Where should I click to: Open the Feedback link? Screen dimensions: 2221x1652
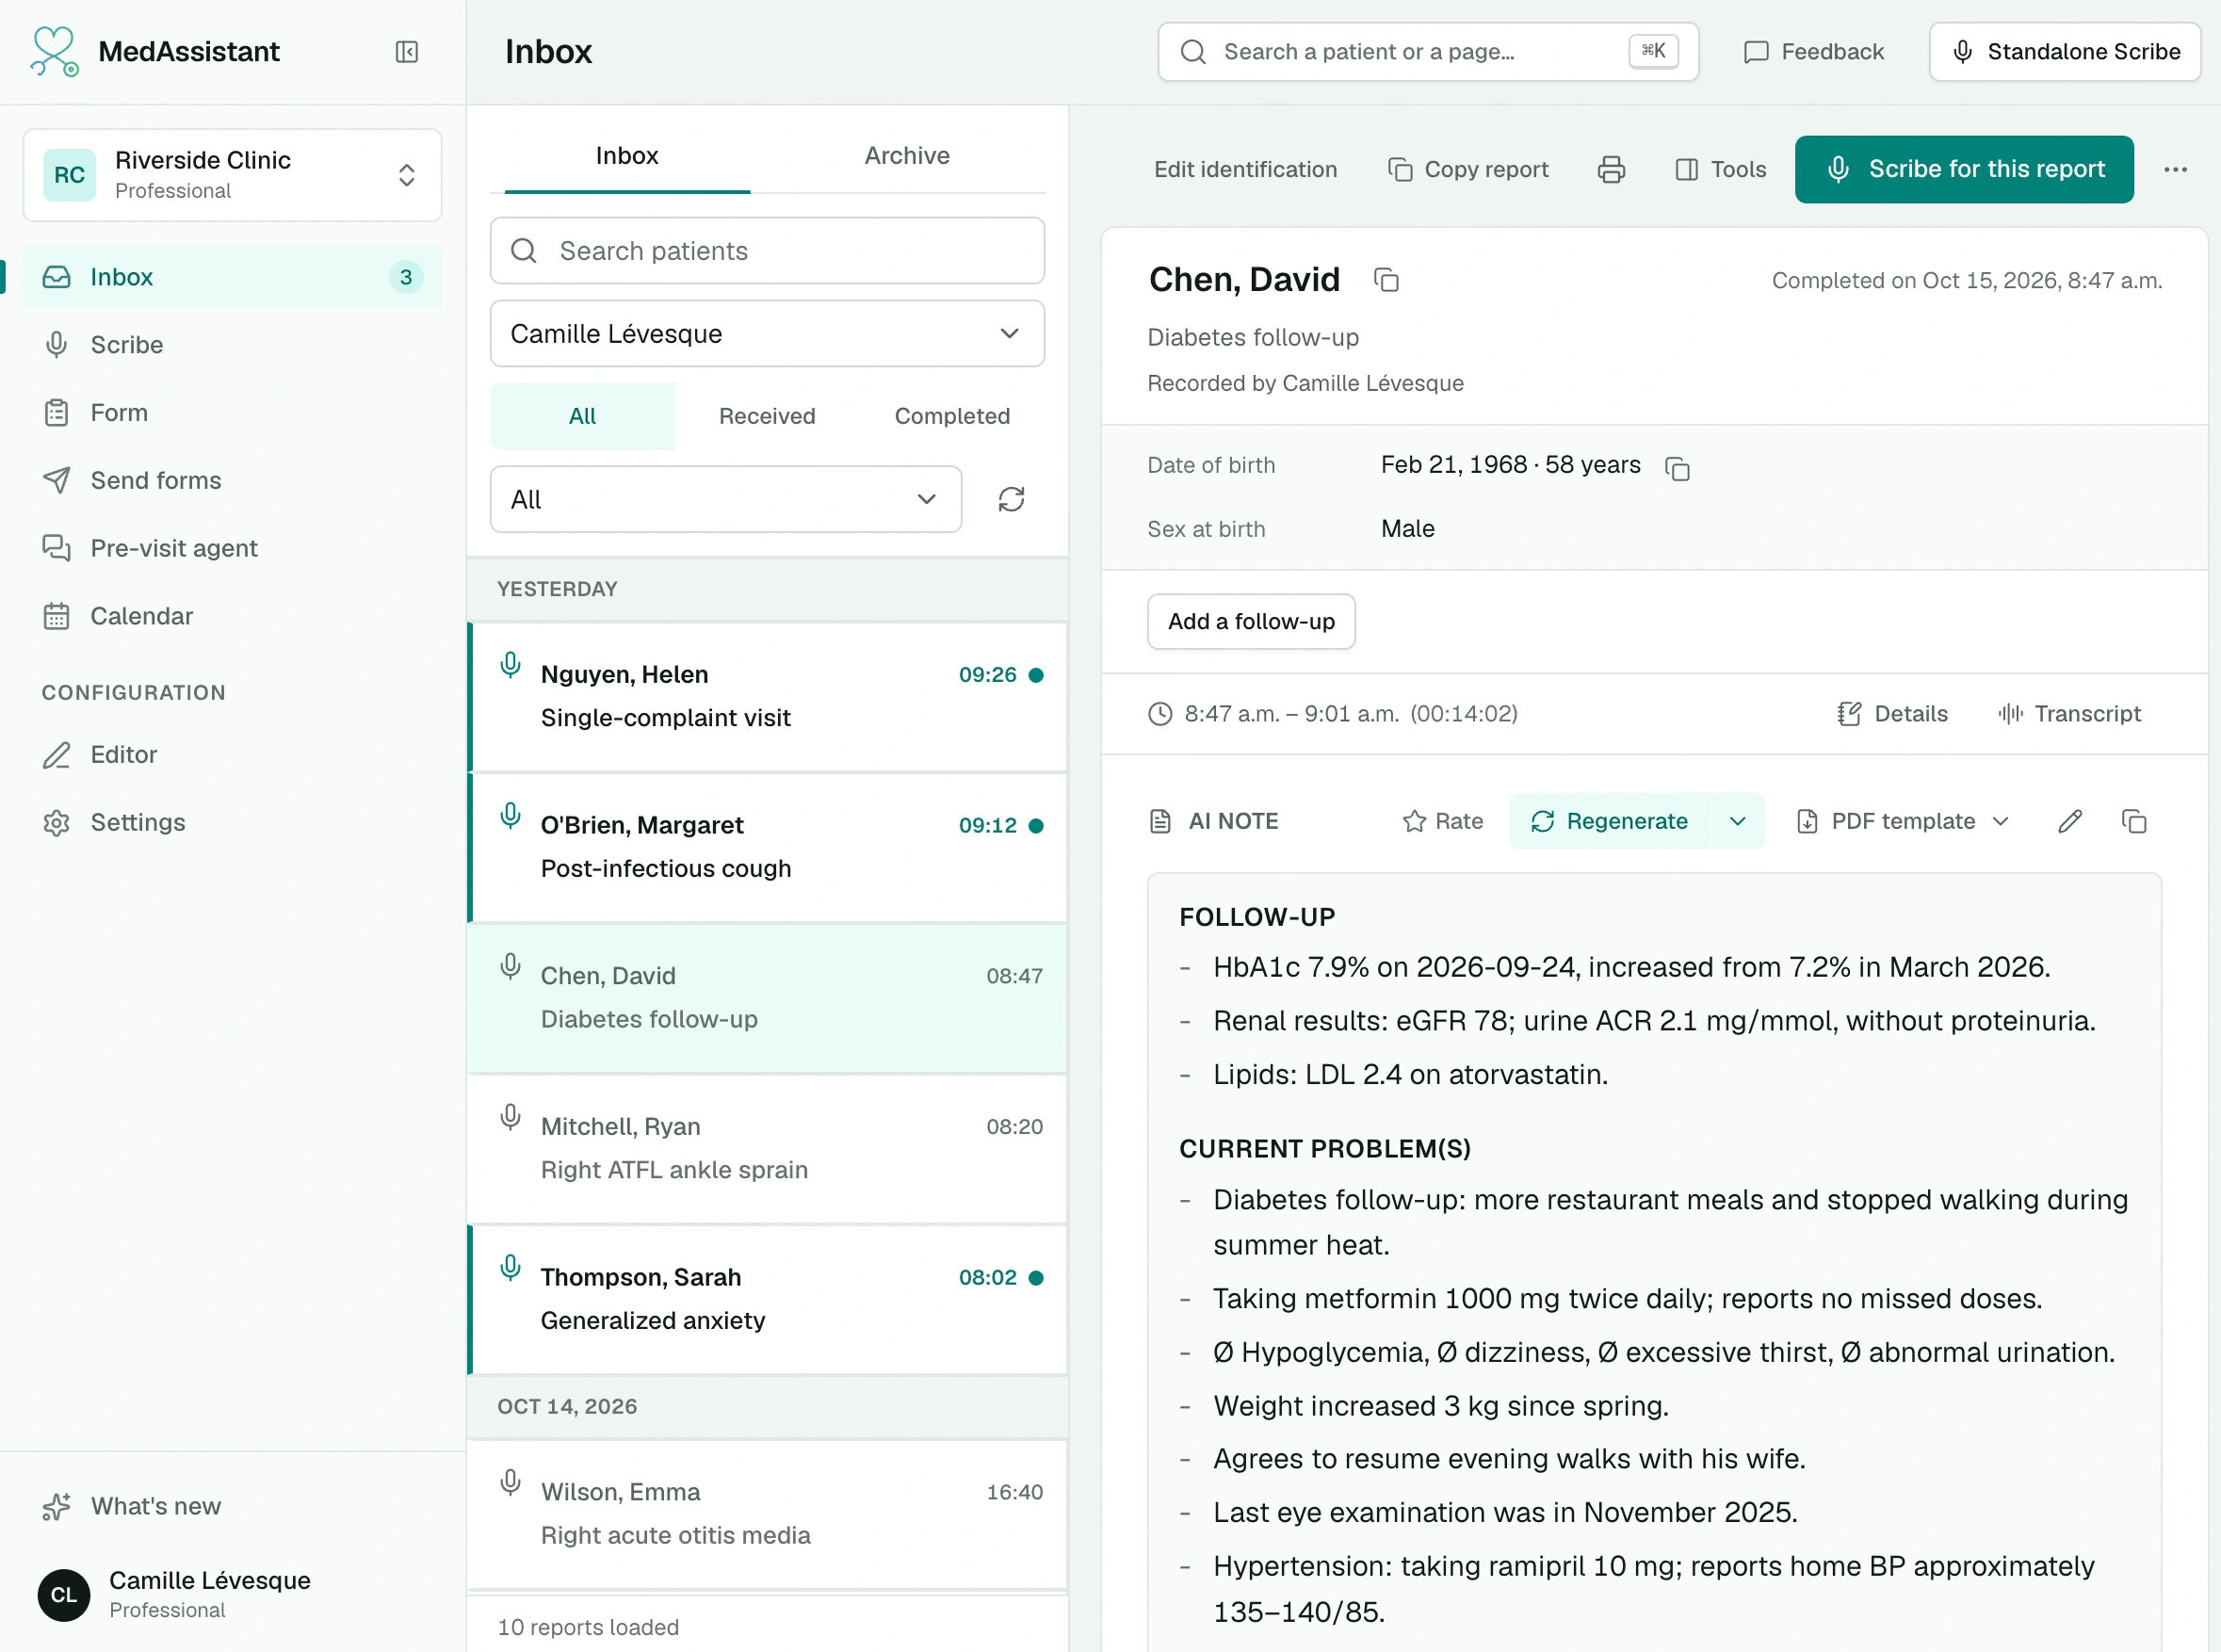coord(1813,52)
